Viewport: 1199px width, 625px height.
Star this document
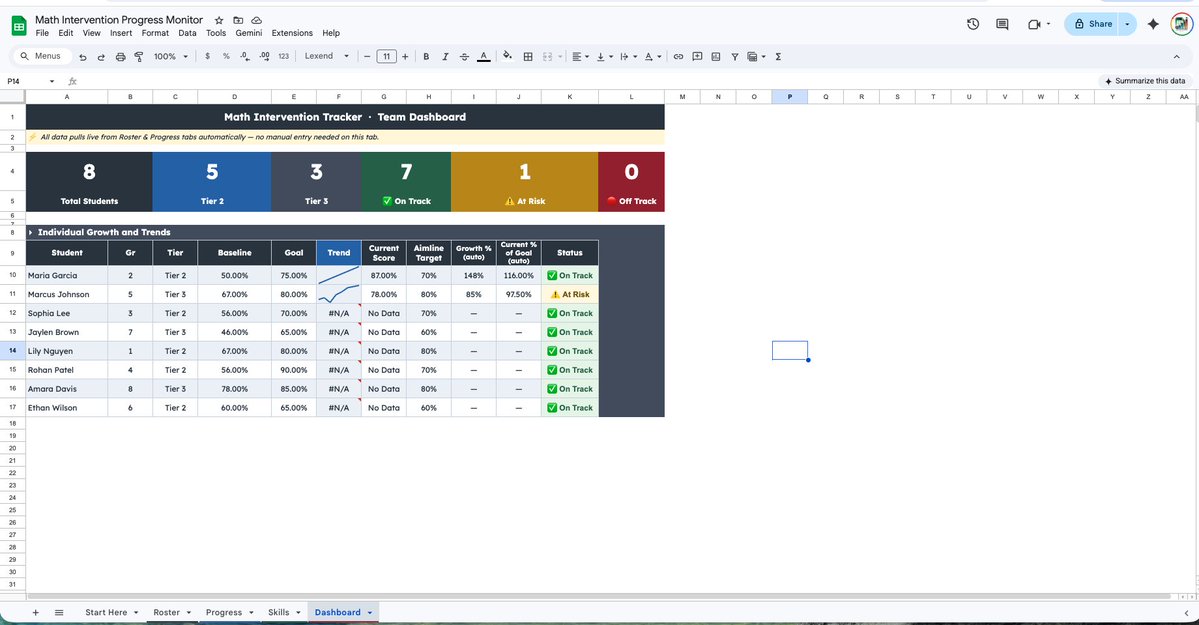[219, 21]
